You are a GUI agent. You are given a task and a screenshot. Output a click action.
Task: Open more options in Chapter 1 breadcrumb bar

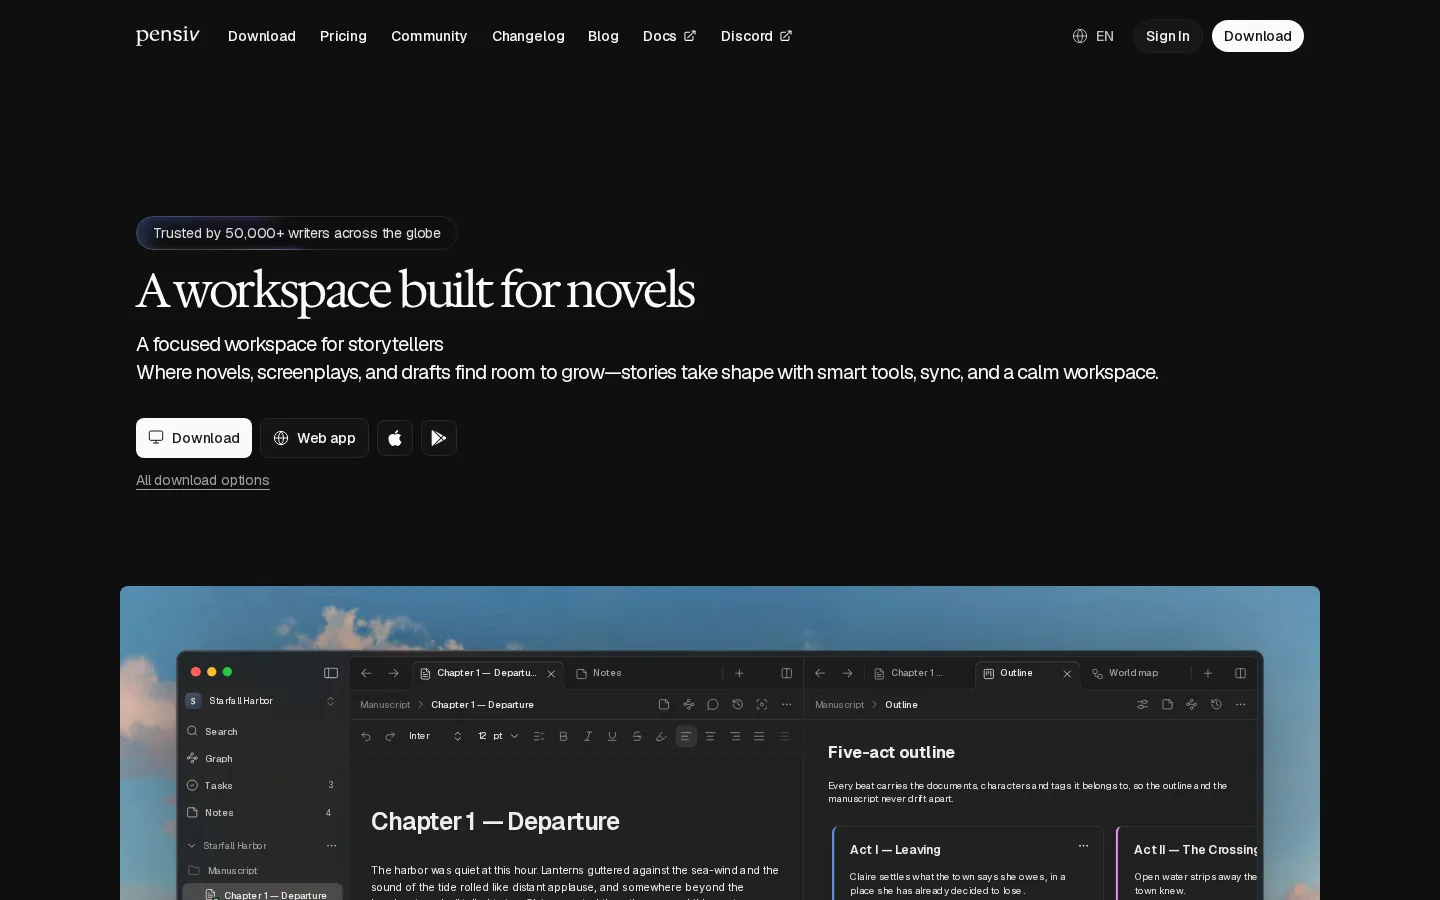pyautogui.click(x=786, y=704)
